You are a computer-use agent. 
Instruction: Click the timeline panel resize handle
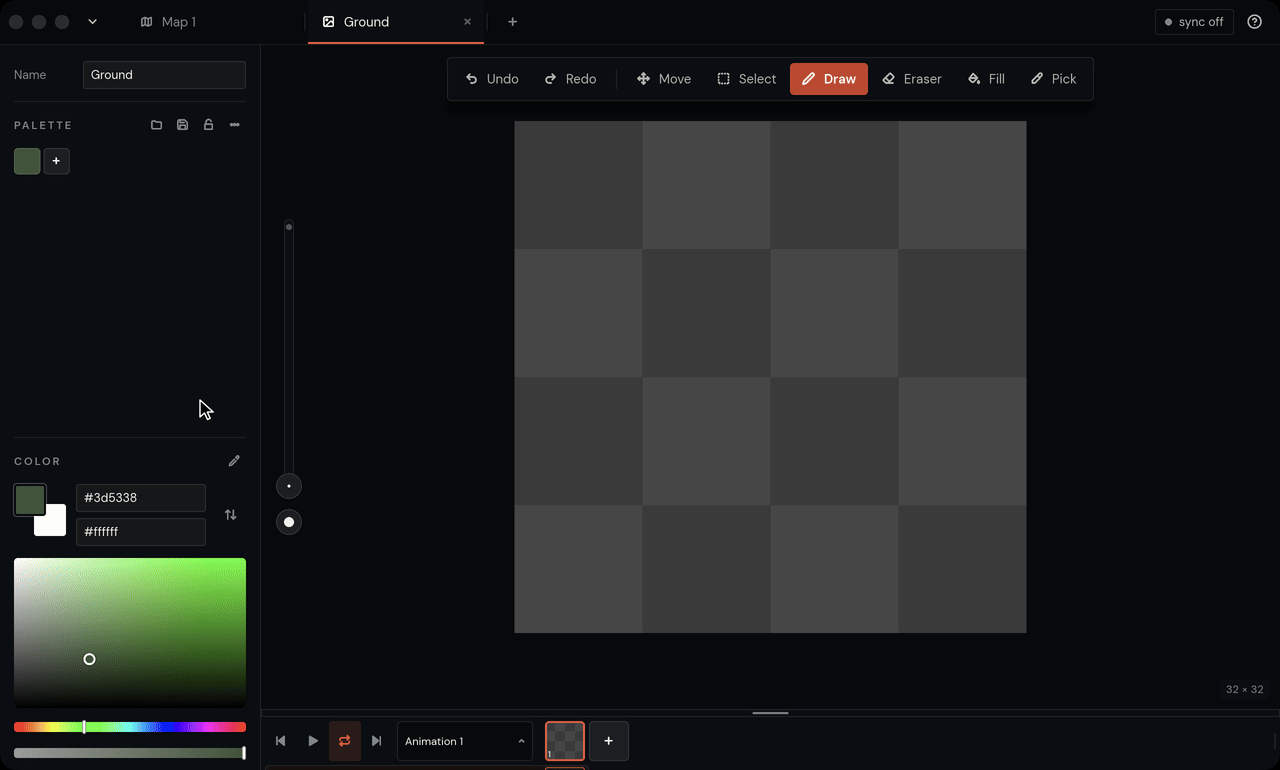(770, 713)
